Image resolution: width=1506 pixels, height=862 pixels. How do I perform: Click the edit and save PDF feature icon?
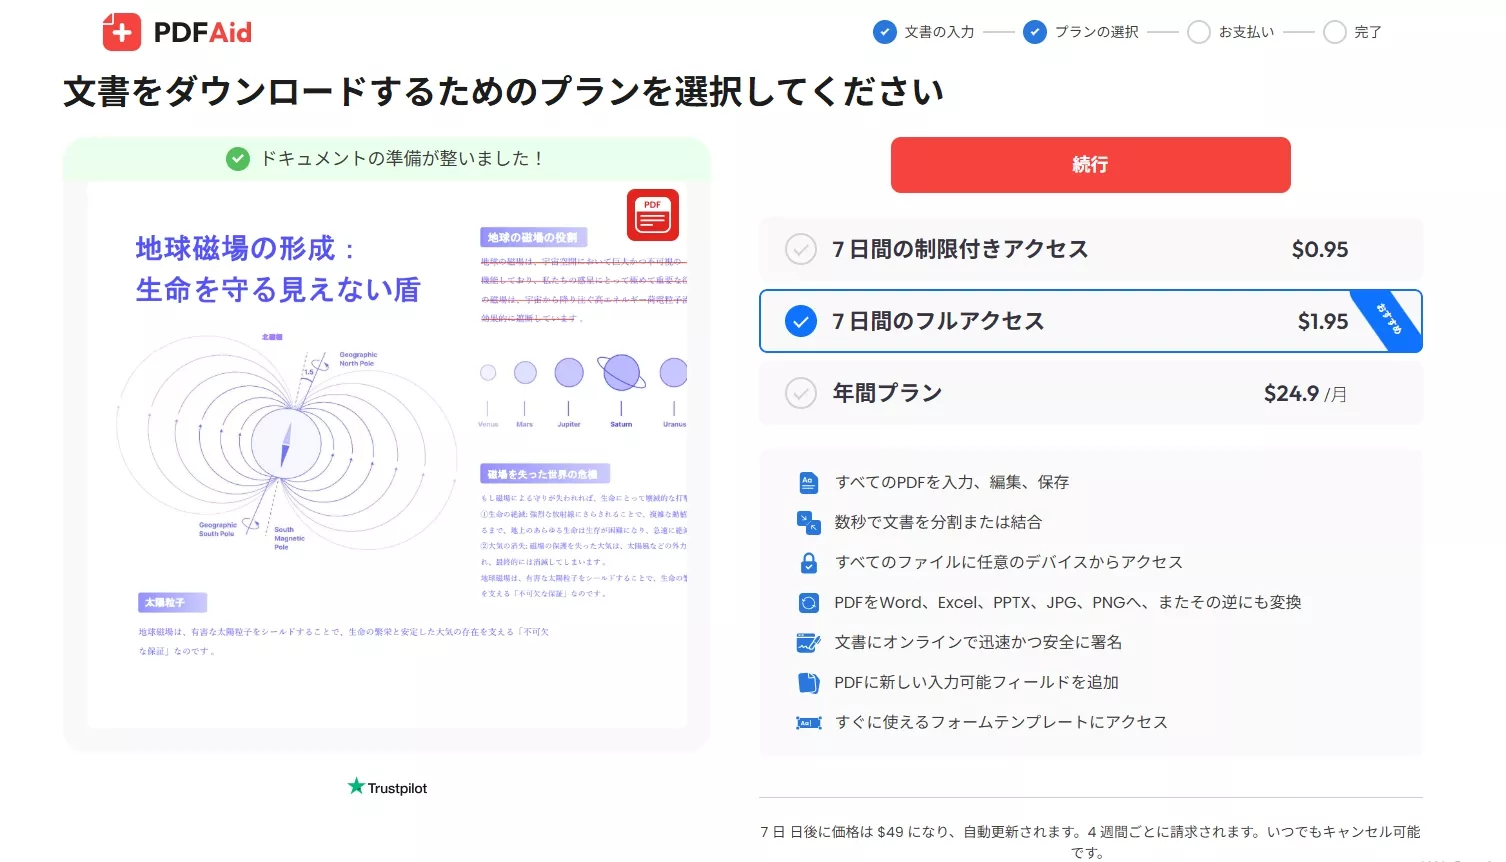[808, 481]
